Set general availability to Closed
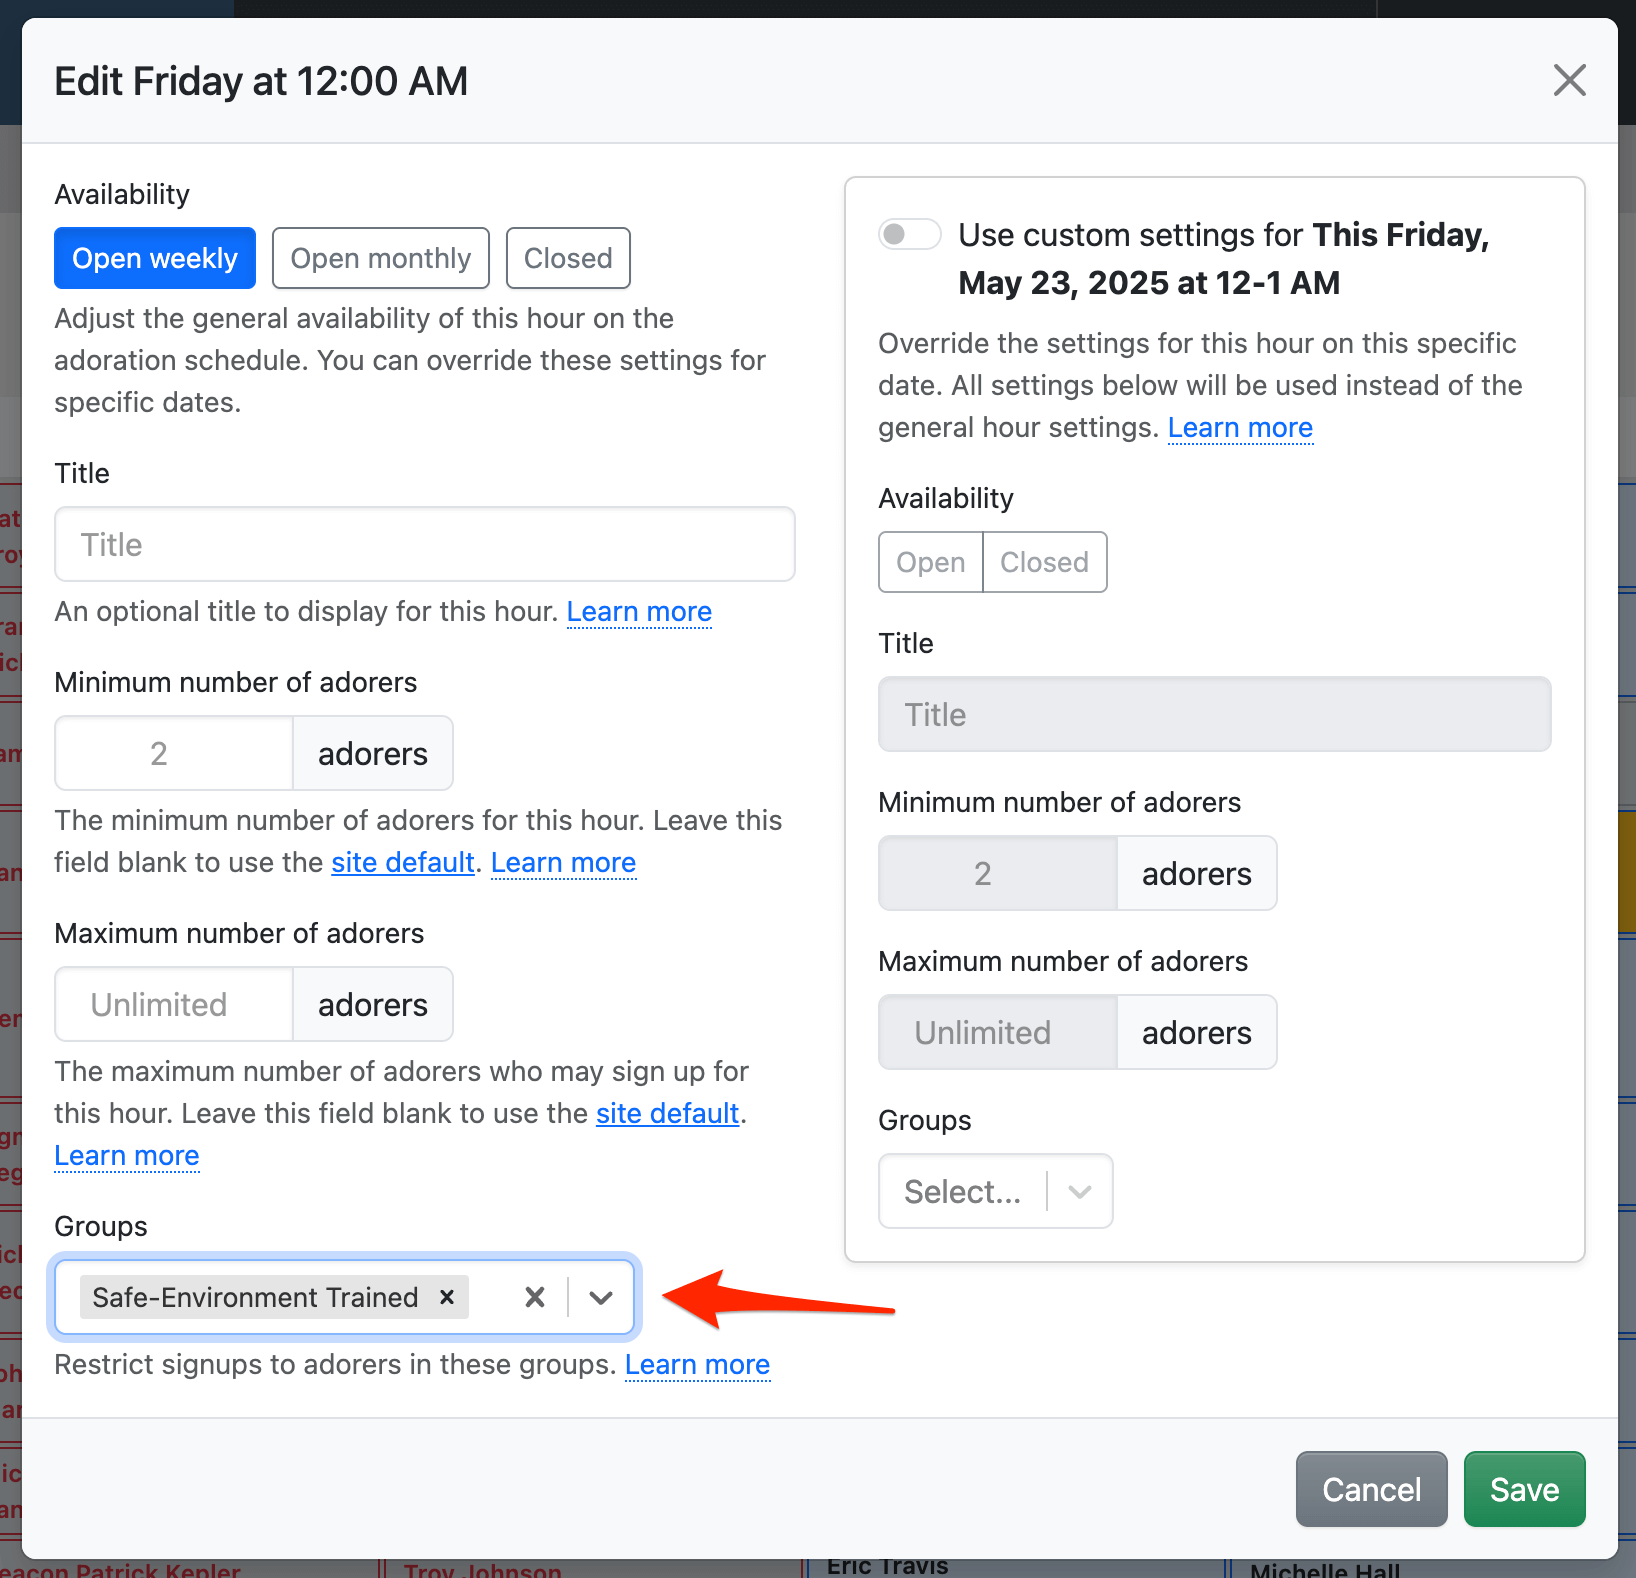The width and height of the screenshot is (1636, 1578). coord(568,258)
